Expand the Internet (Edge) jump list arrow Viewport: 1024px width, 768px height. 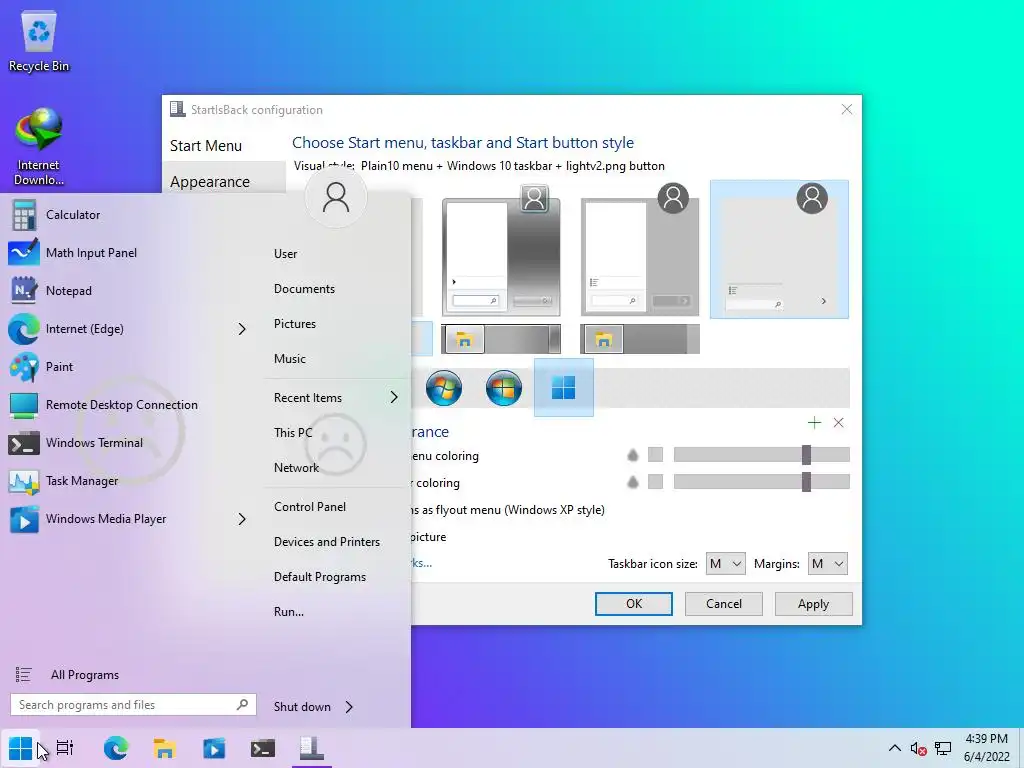point(242,328)
